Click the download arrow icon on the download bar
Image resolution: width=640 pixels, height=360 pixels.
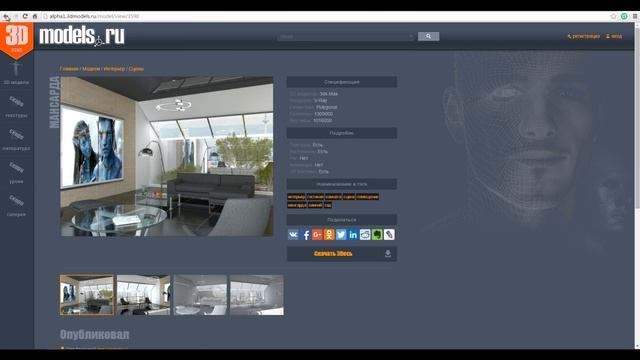coord(388,254)
